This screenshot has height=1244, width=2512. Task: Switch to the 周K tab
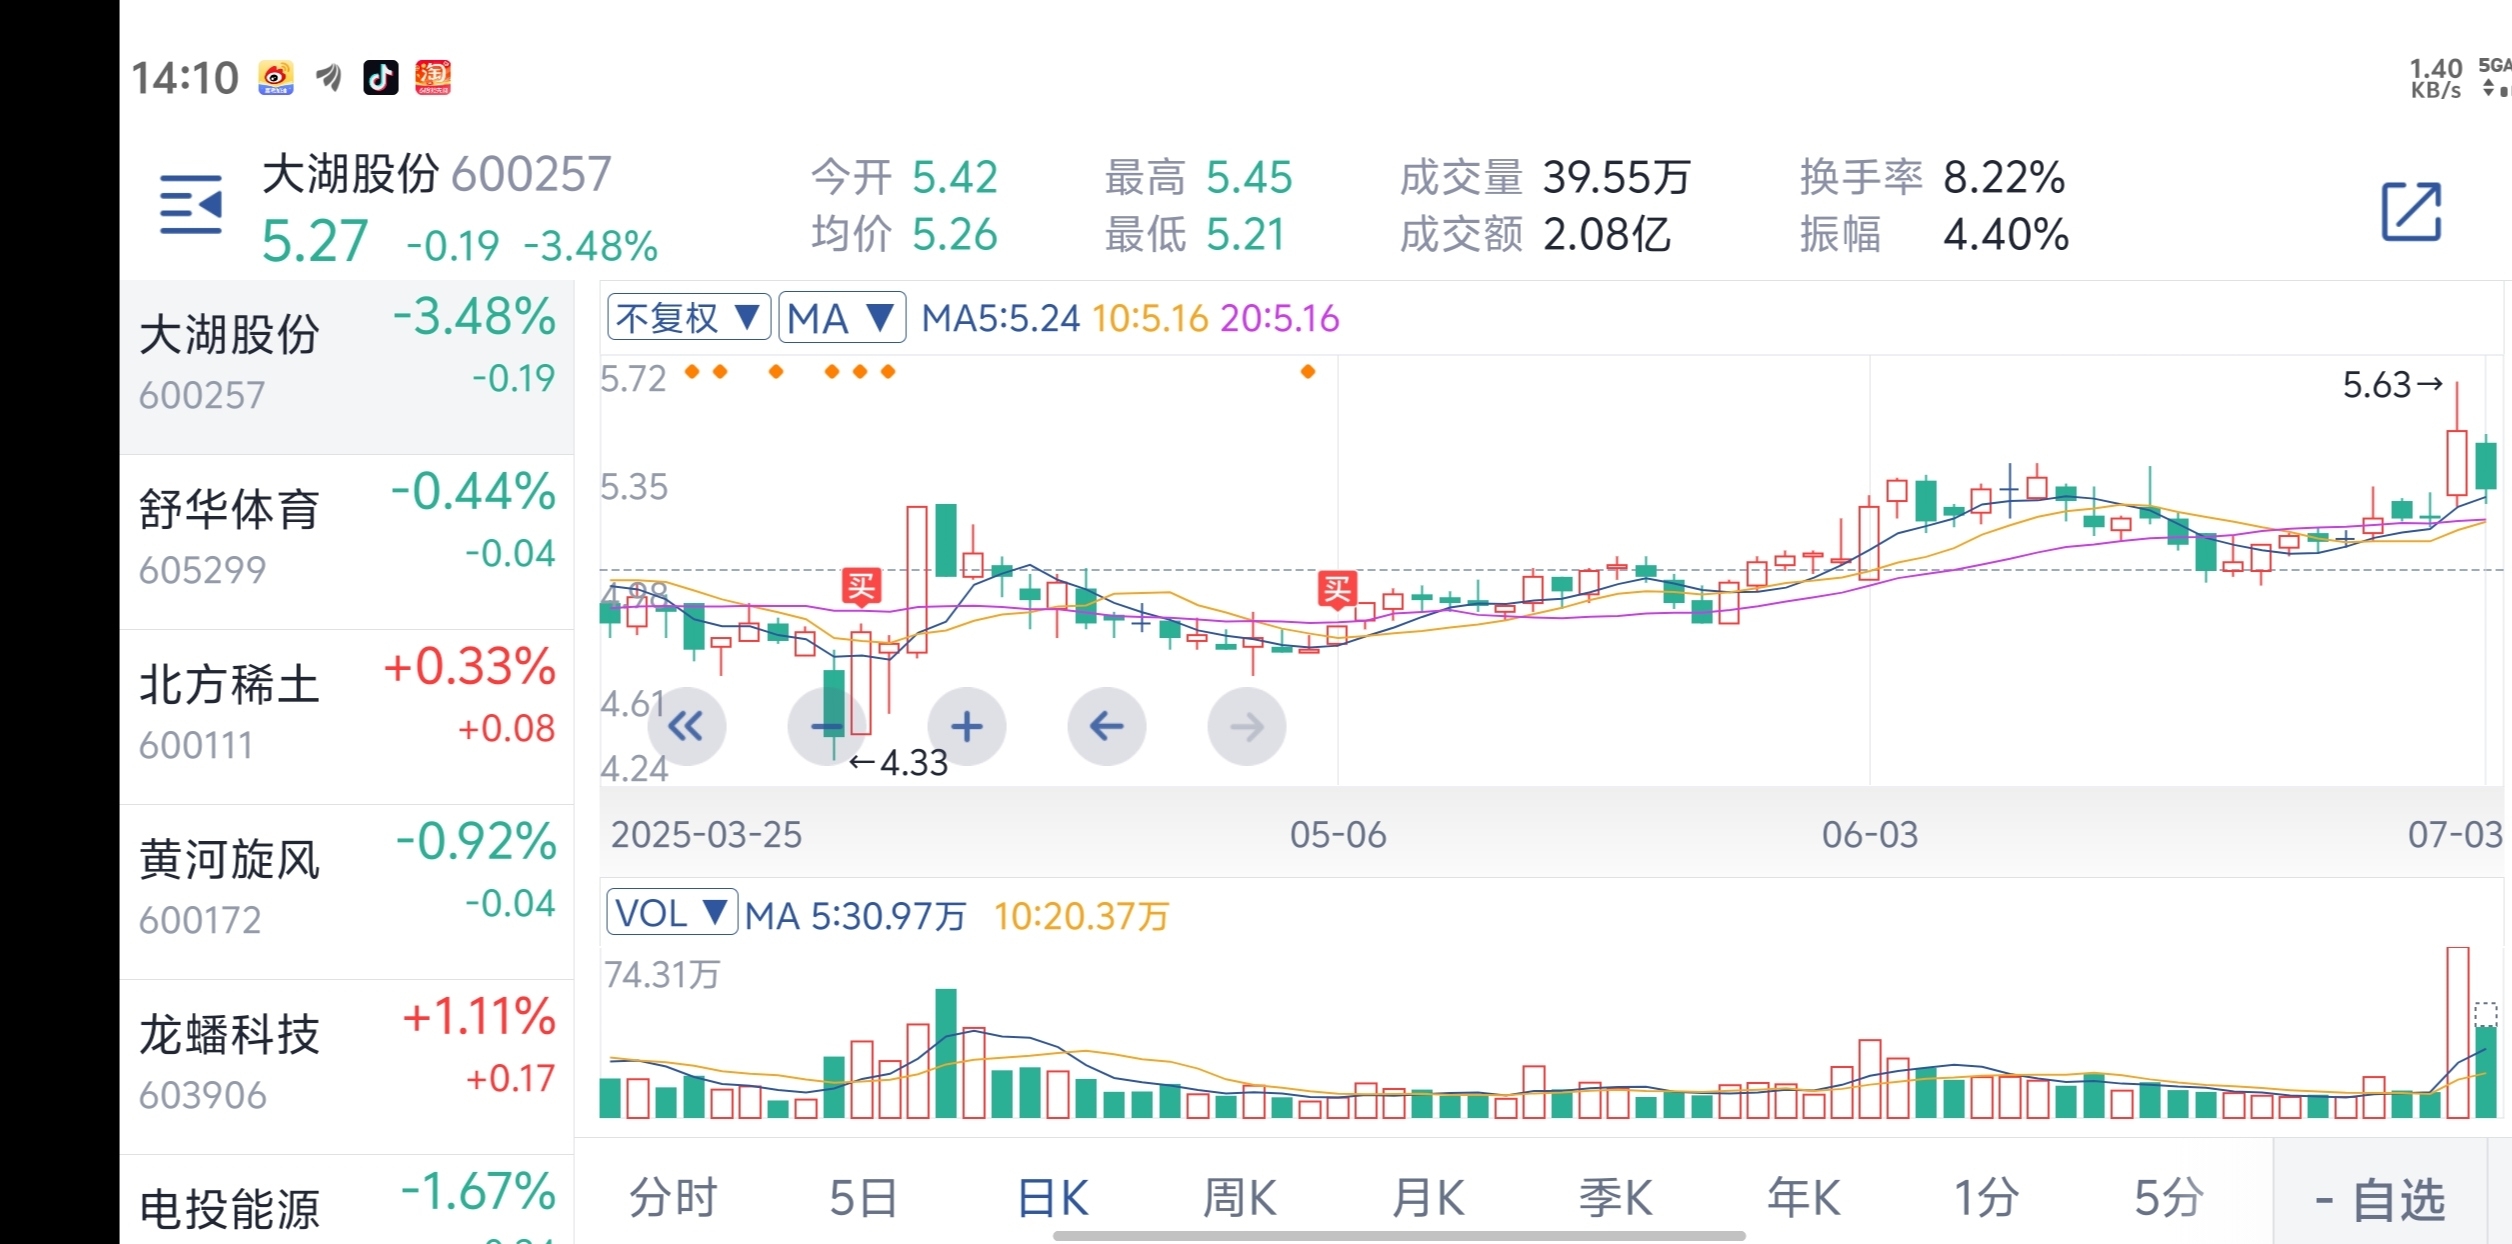pyautogui.click(x=1239, y=1198)
